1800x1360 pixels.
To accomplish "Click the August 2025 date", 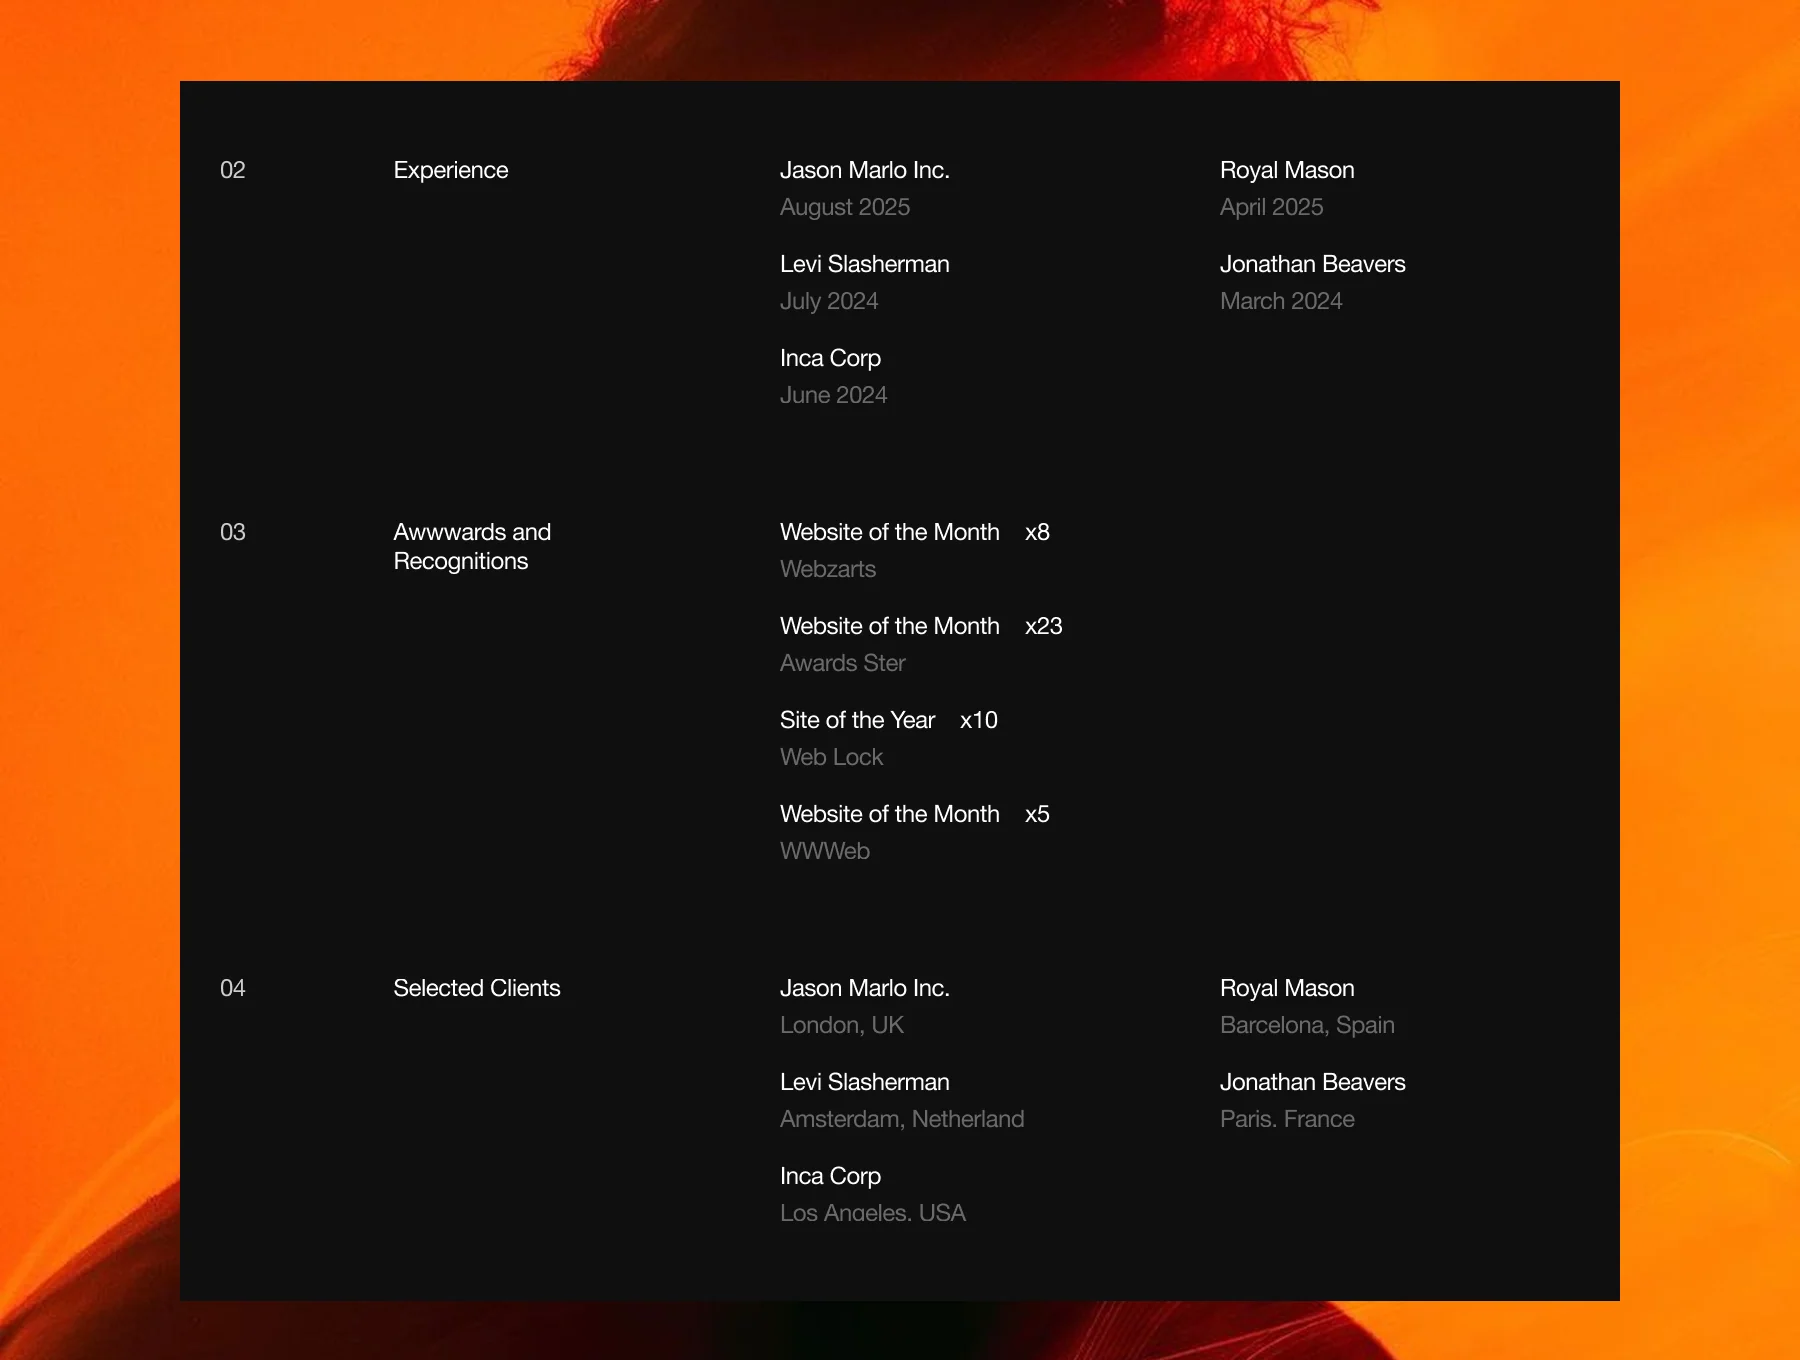I will [845, 207].
